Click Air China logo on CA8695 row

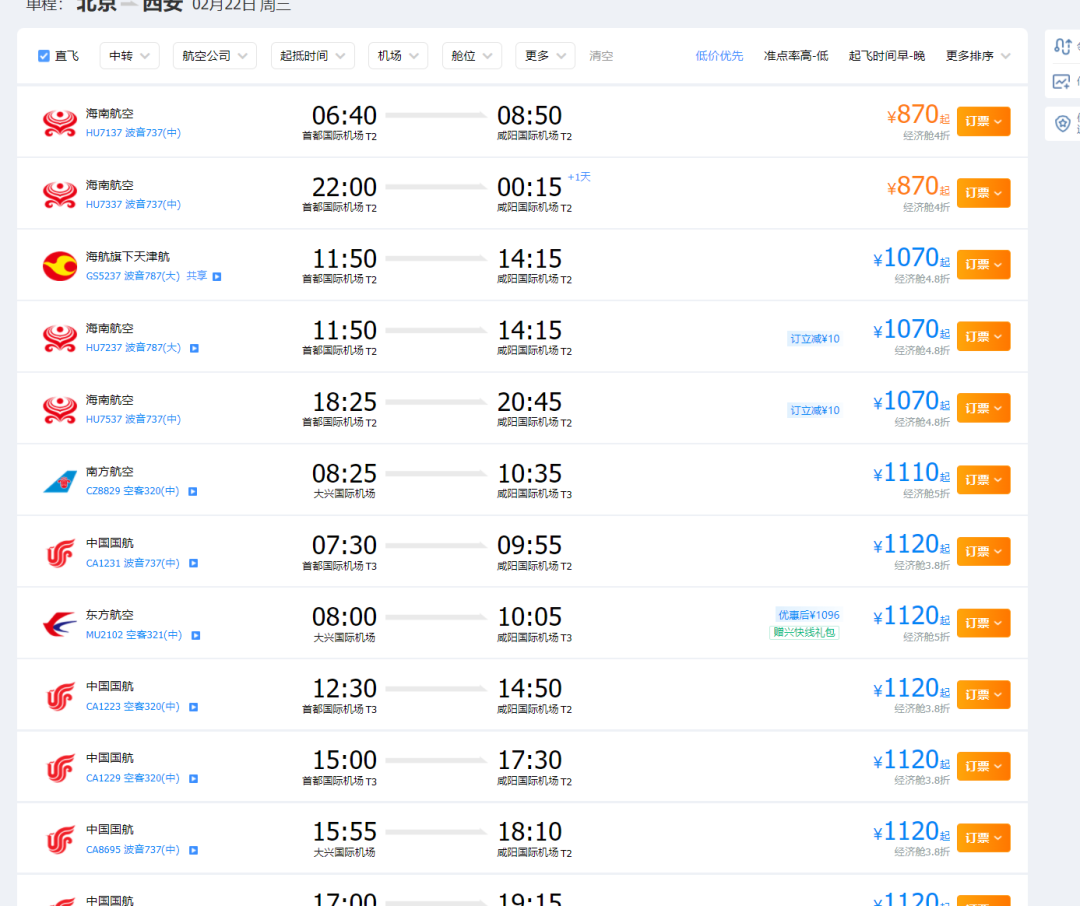pos(60,840)
